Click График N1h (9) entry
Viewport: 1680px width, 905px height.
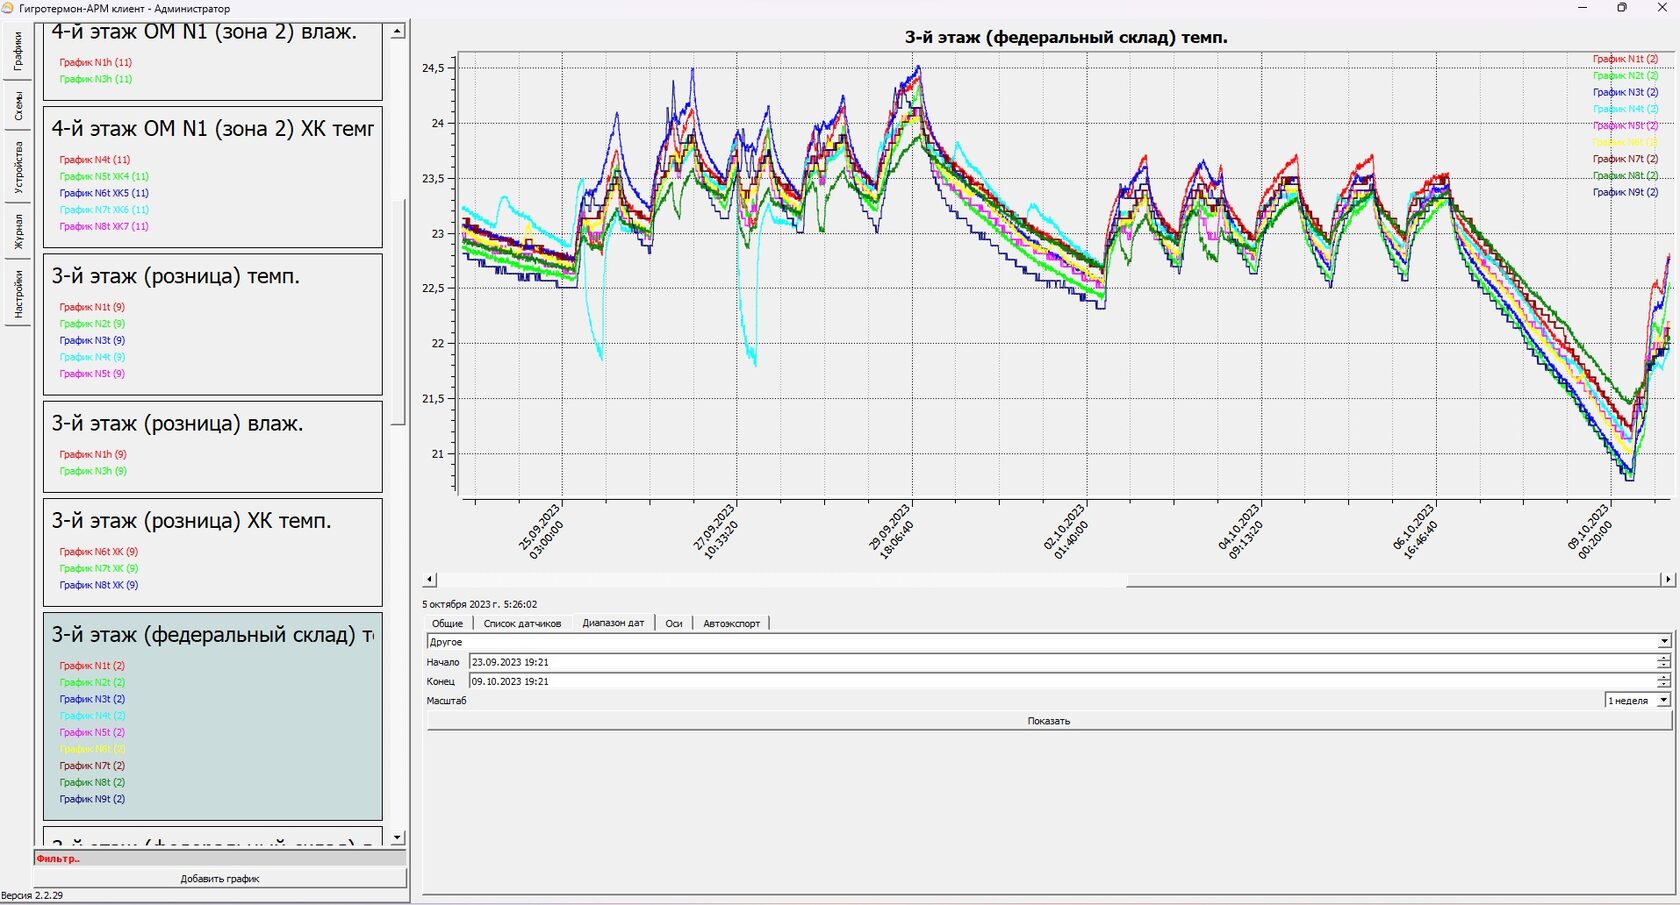[x=93, y=454]
